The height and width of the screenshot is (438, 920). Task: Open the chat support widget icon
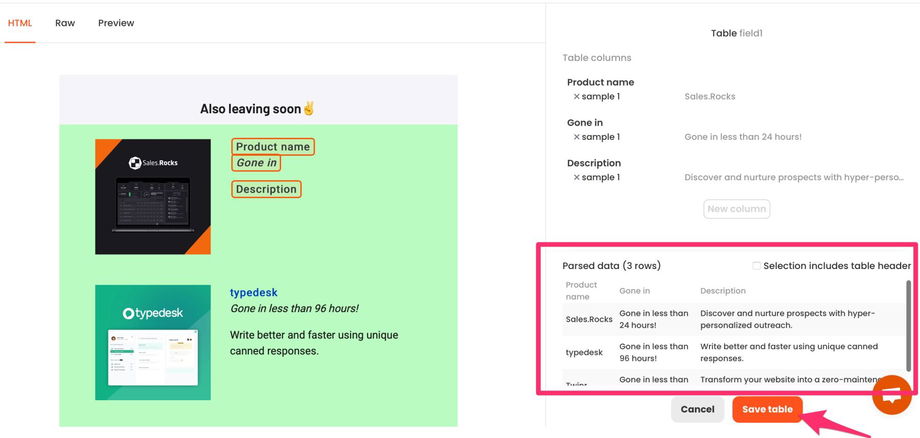pos(890,395)
